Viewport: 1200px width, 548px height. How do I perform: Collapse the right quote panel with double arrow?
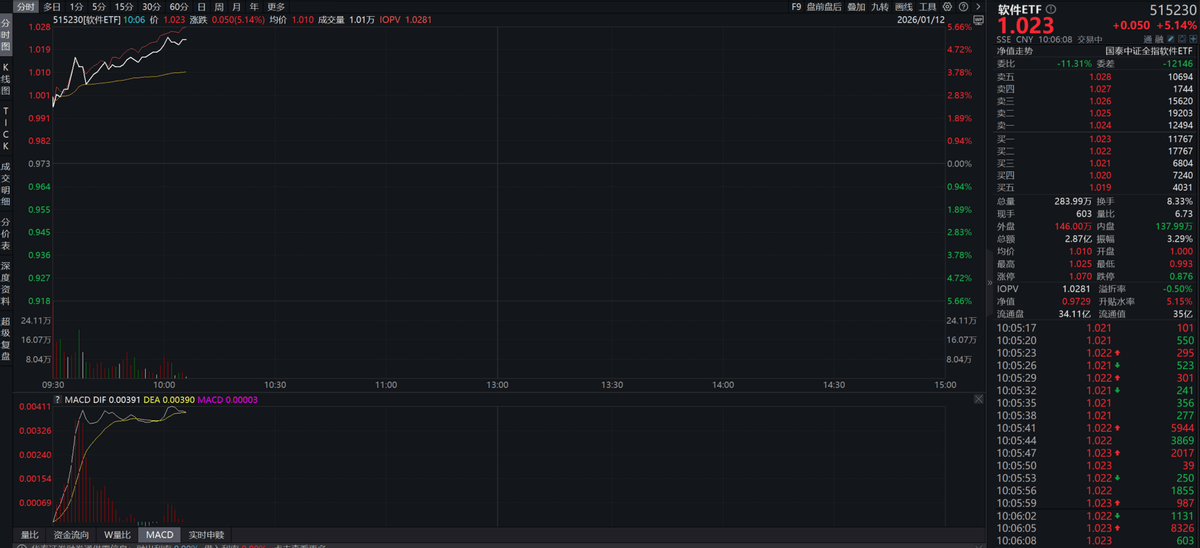click(990, 282)
